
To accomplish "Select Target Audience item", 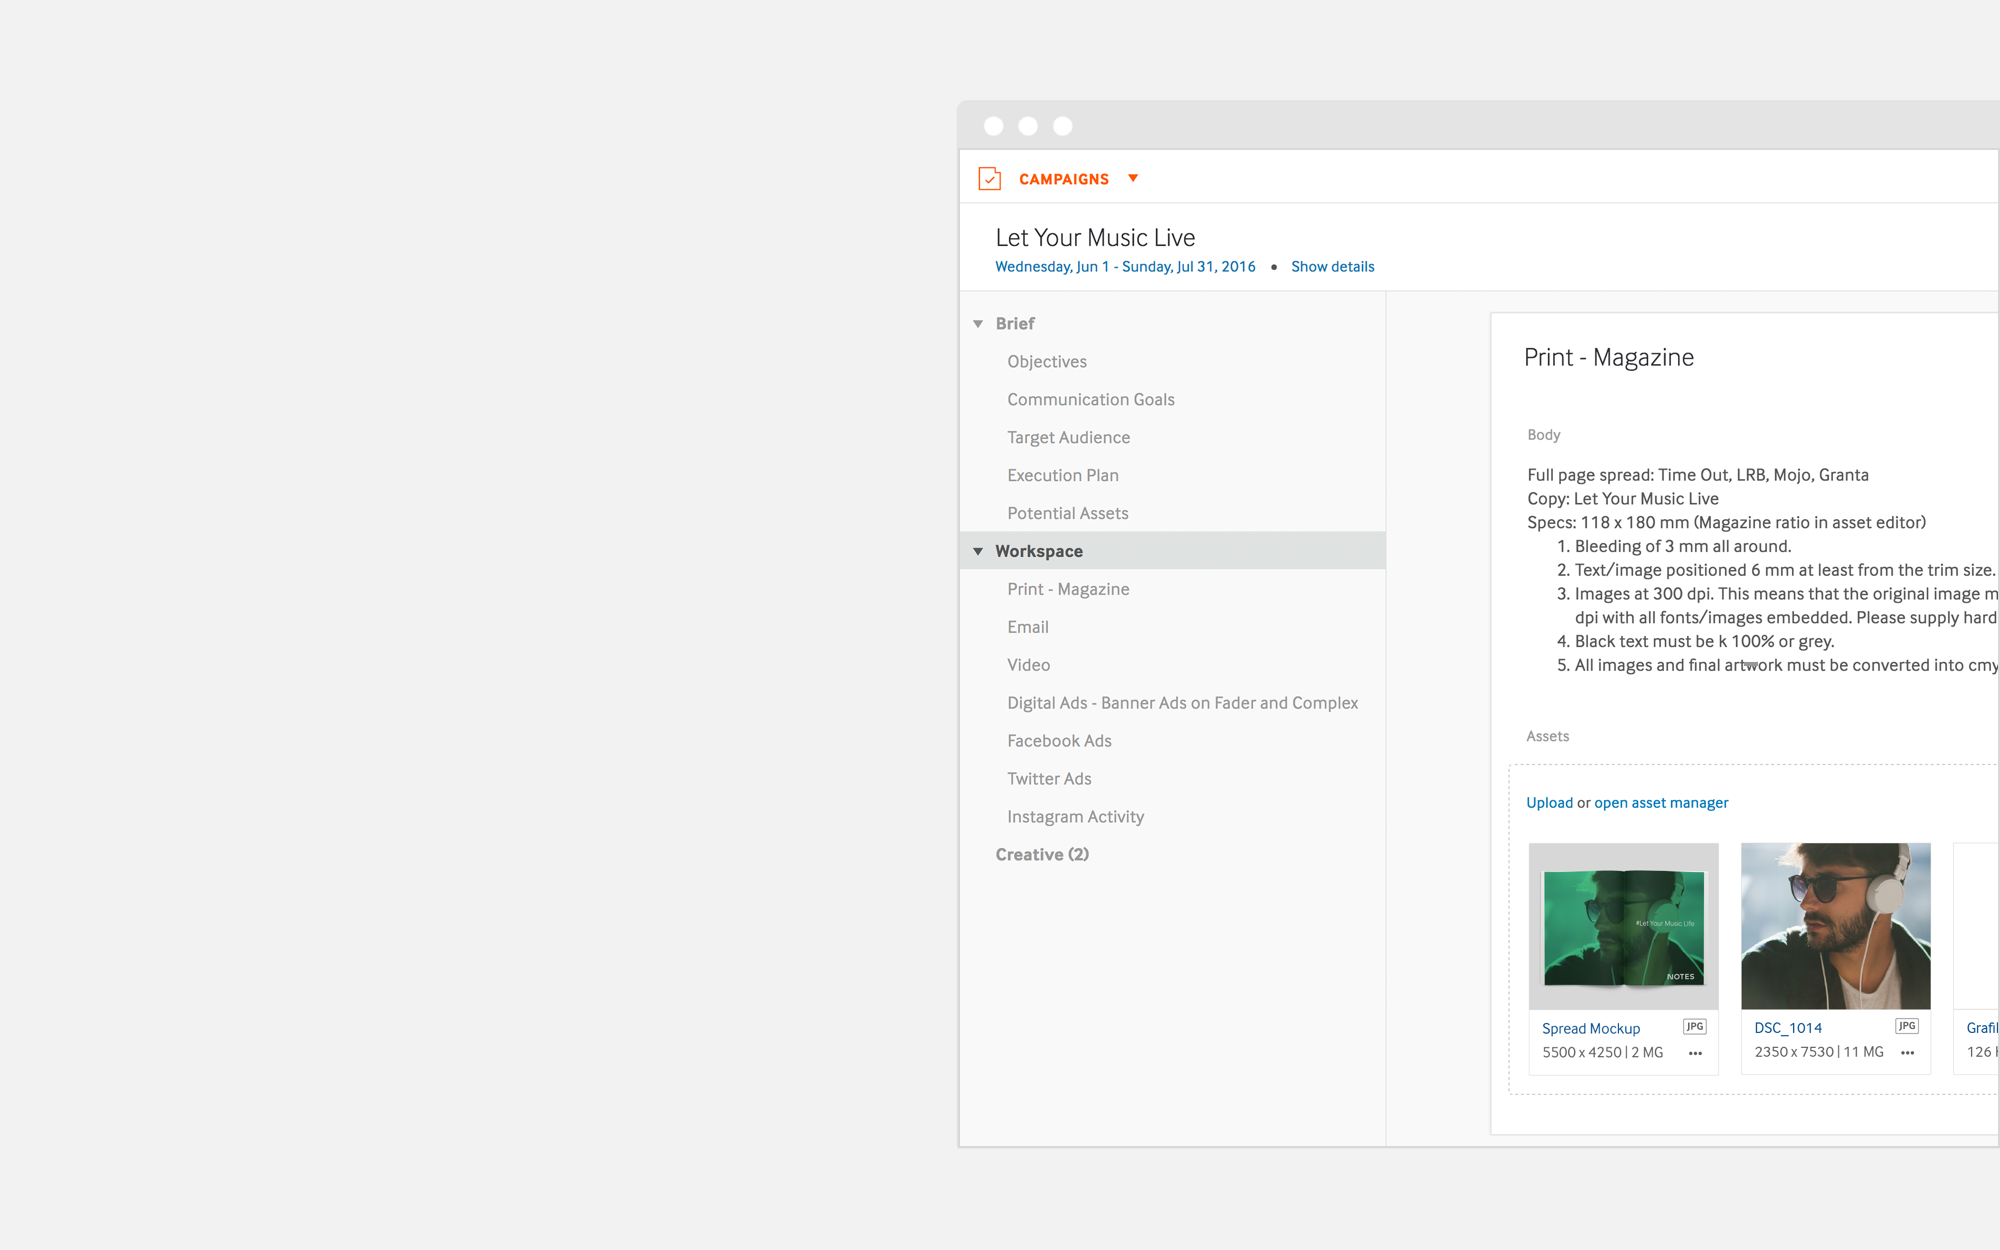I will click(1069, 437).
